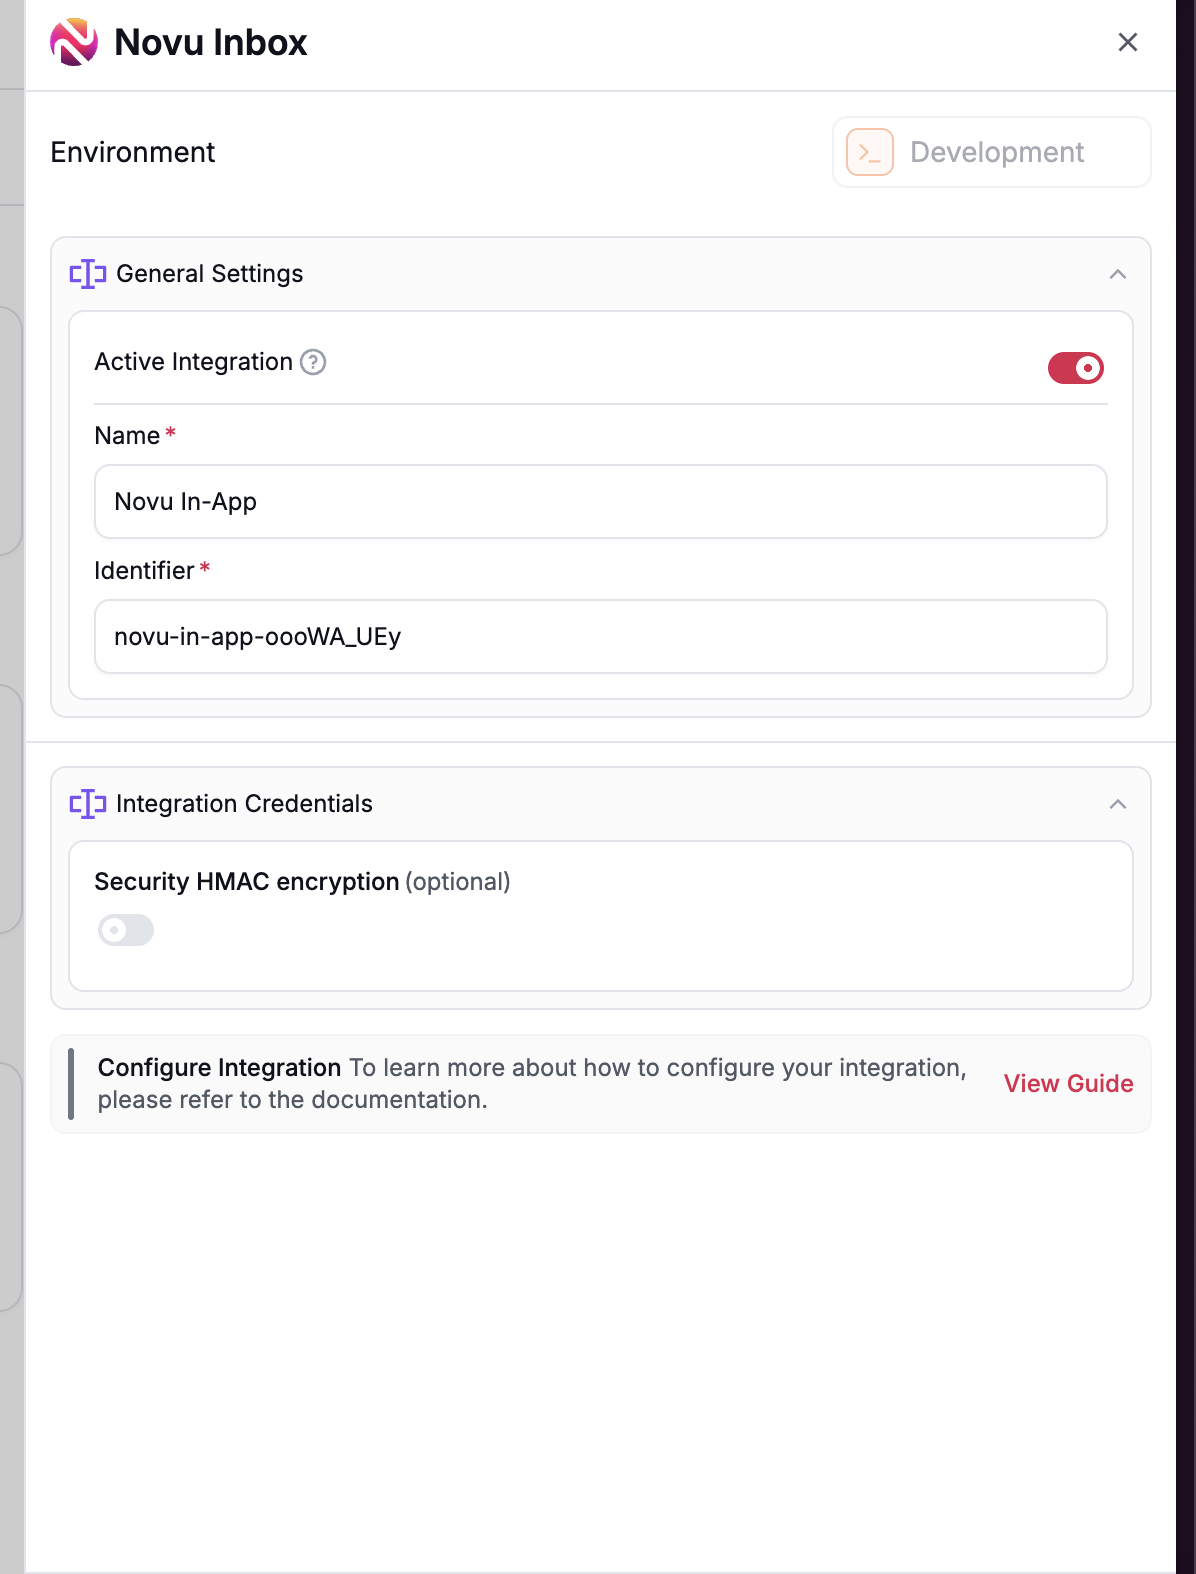
Task: Click the General Settings header title
Action: pos(210,274)
